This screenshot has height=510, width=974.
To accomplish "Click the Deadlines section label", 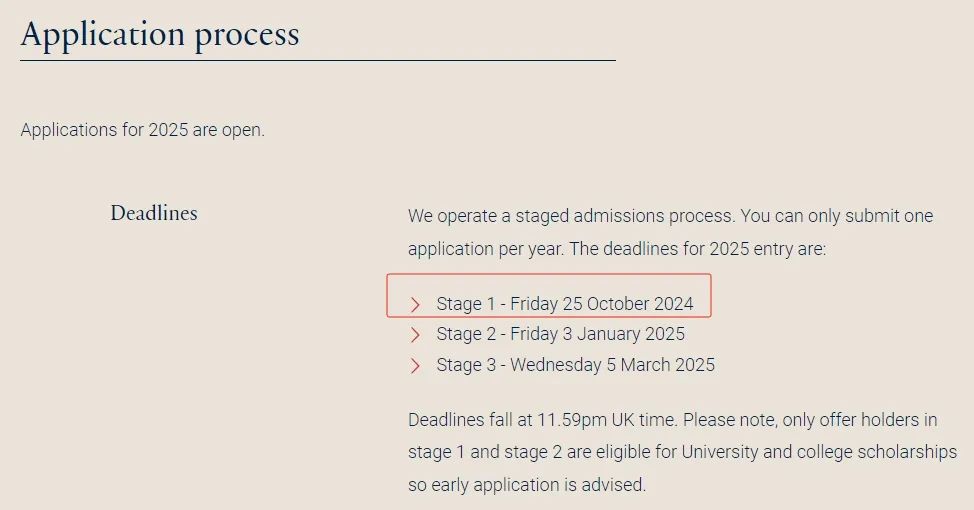I will 154,213.
